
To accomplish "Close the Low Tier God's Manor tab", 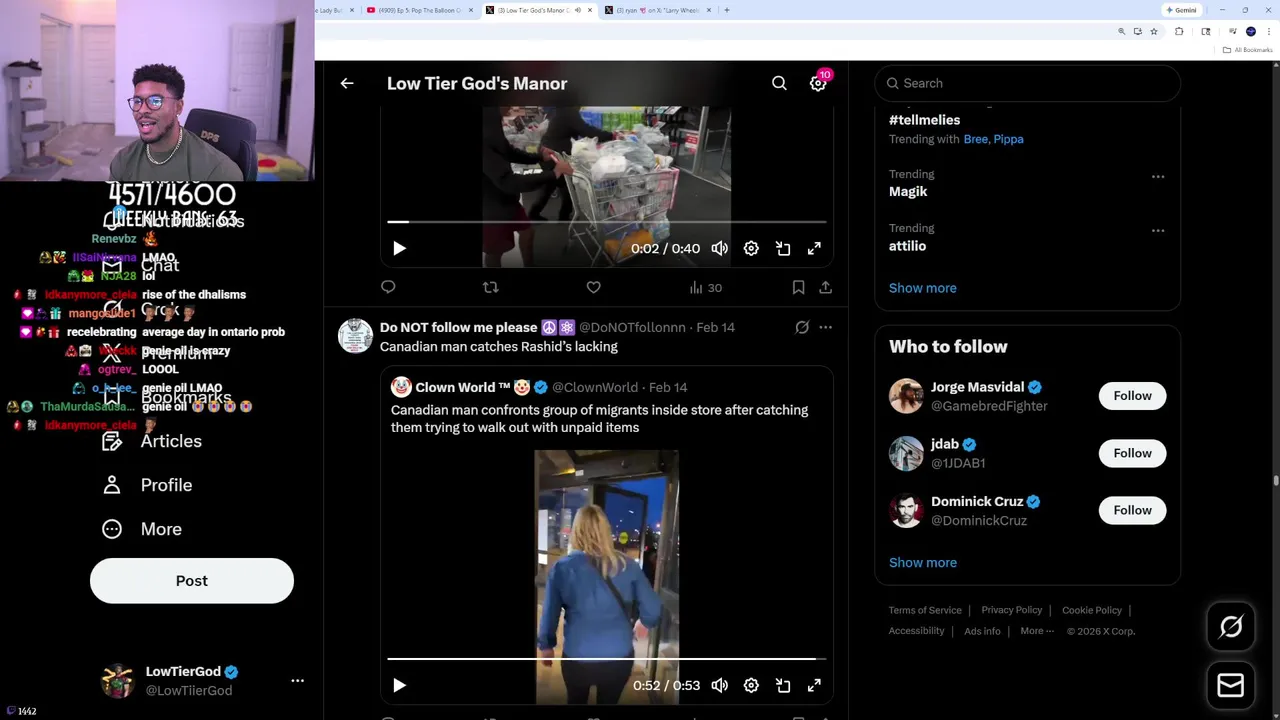I will tap(590, 10).
